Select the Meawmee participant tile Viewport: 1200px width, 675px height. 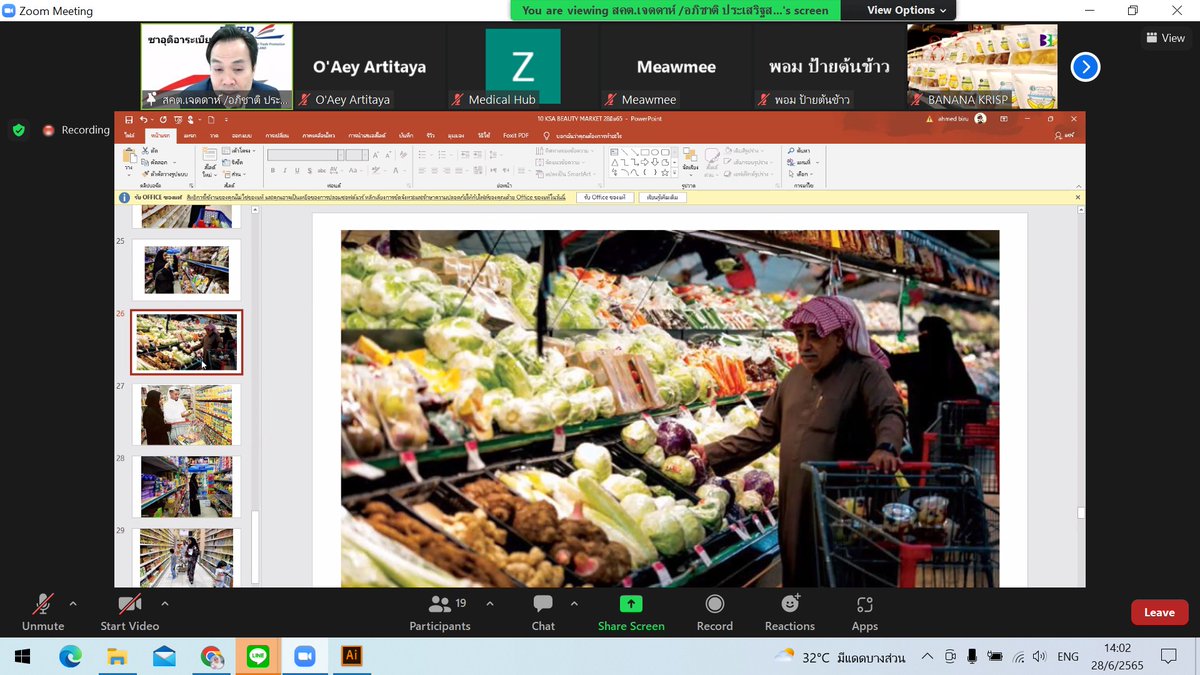click(676, 67)
